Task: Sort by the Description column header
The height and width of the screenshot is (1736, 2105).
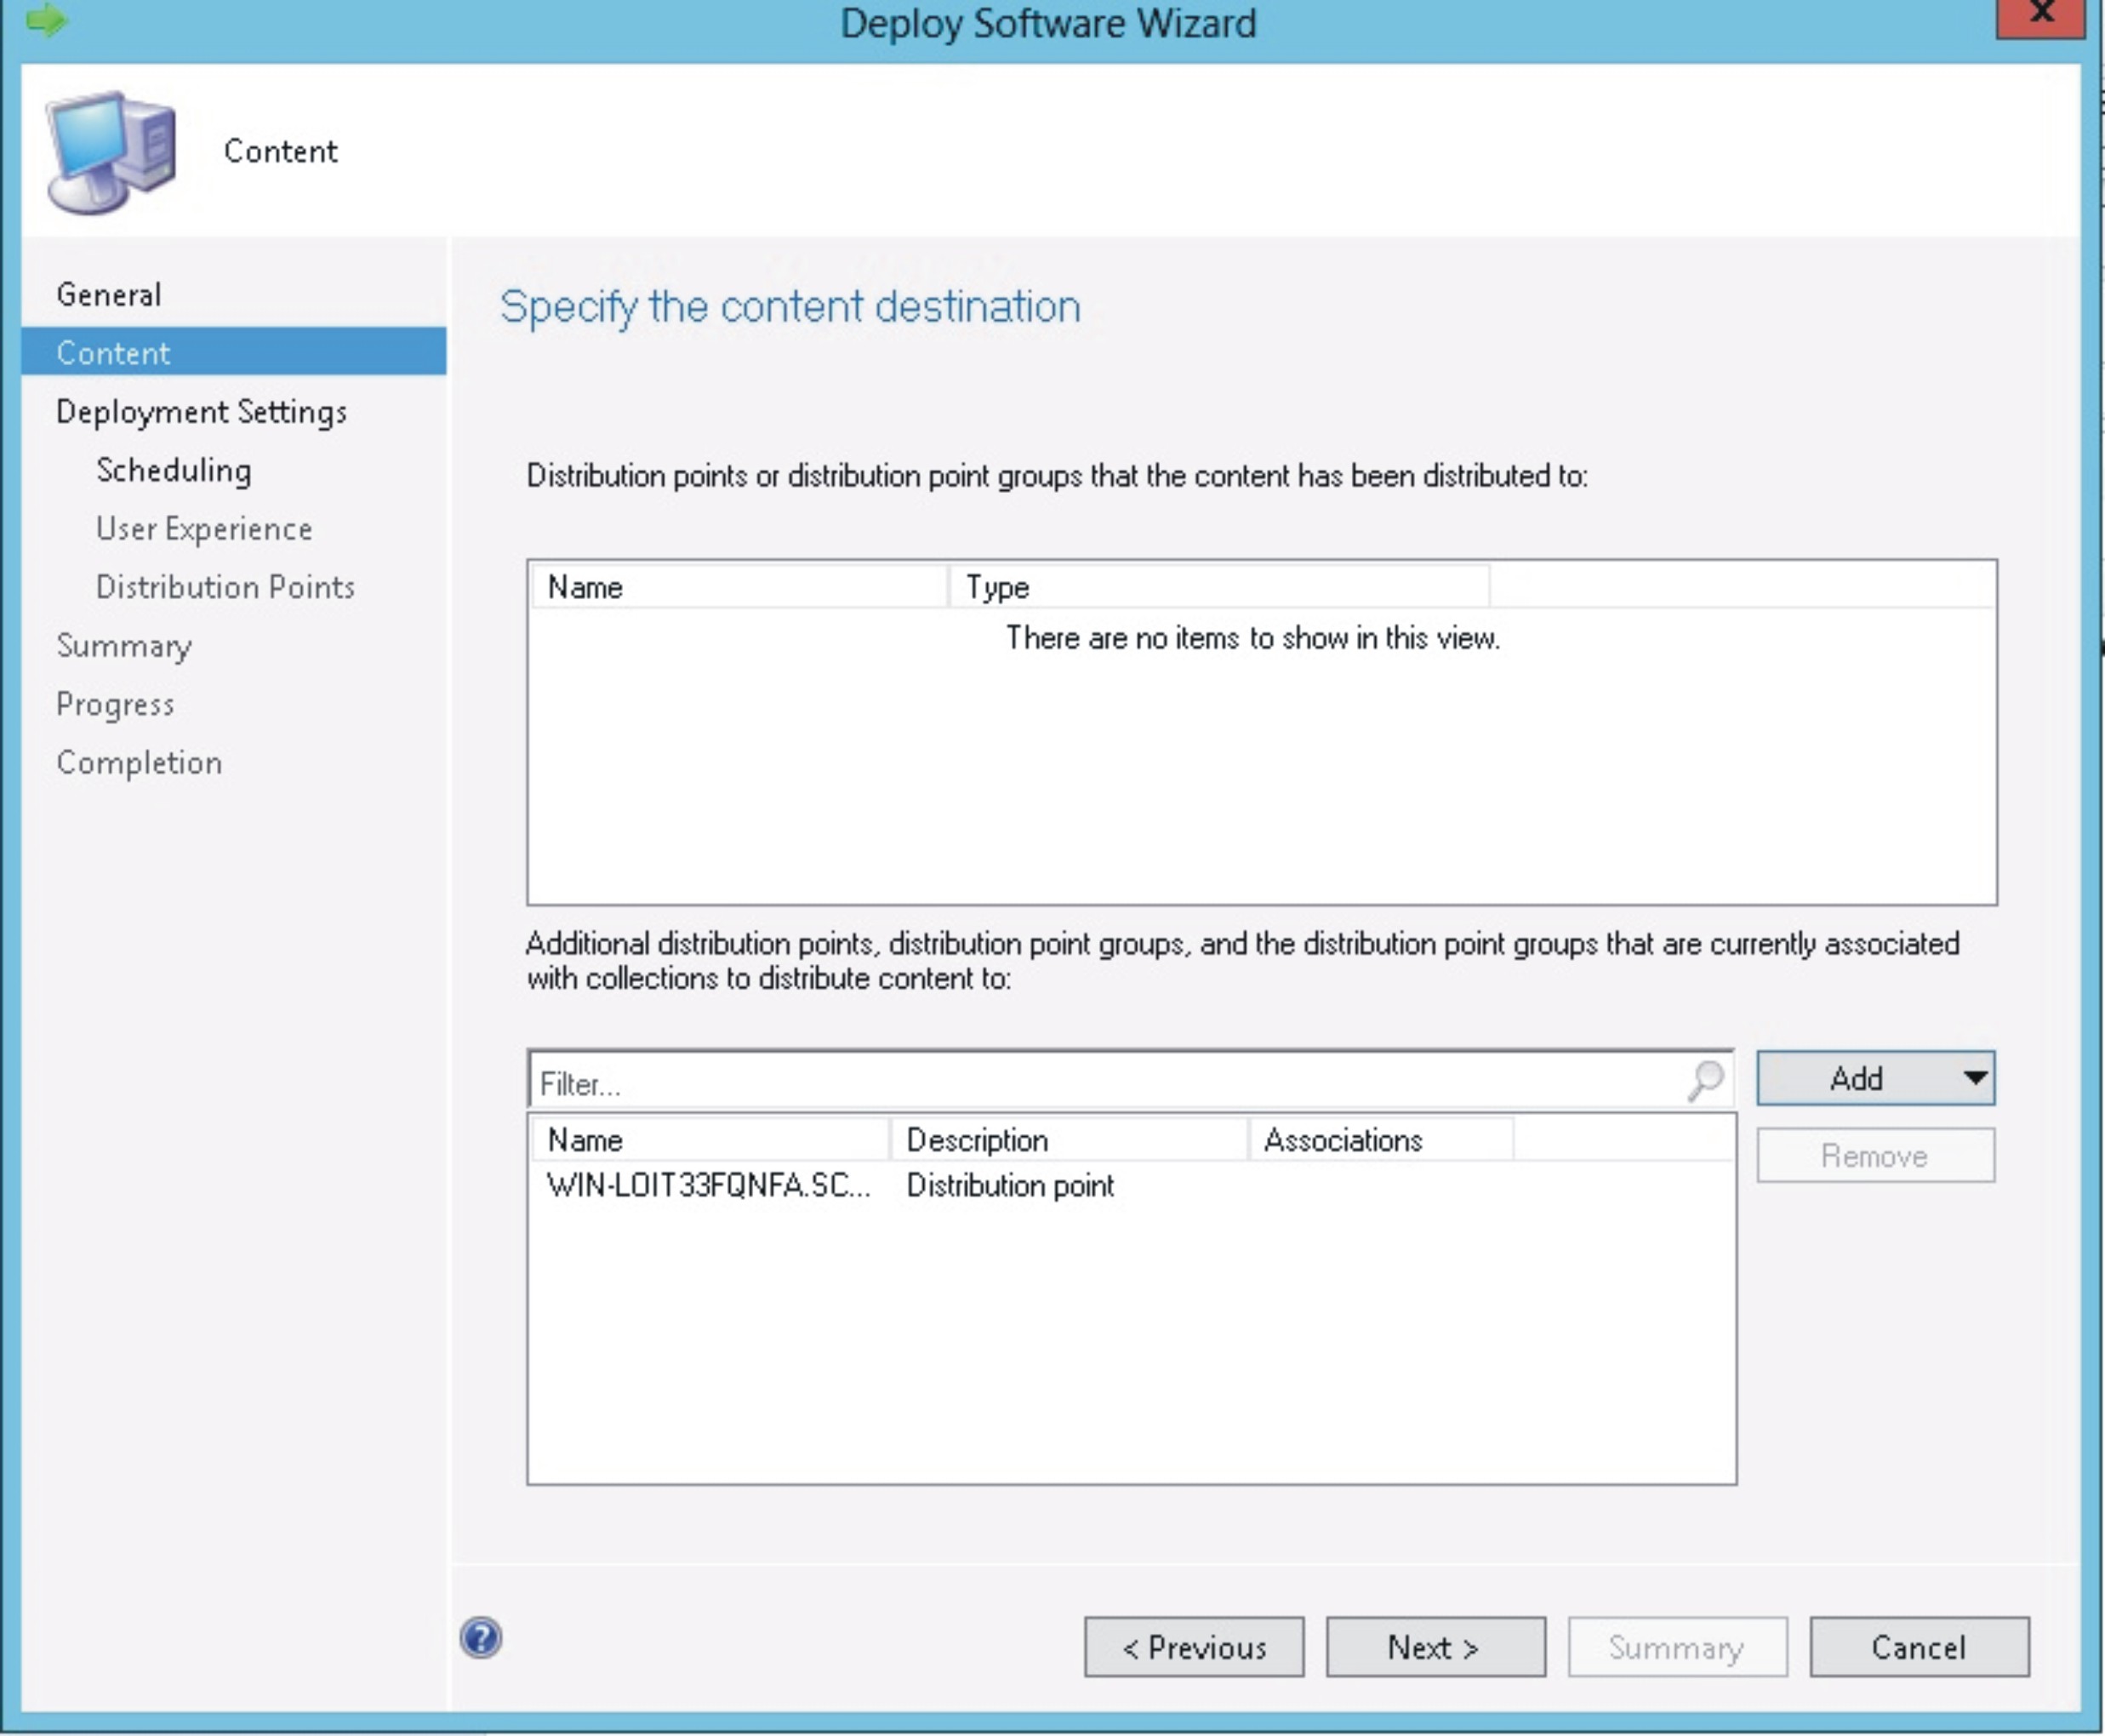Action: coord(1069,1140)
